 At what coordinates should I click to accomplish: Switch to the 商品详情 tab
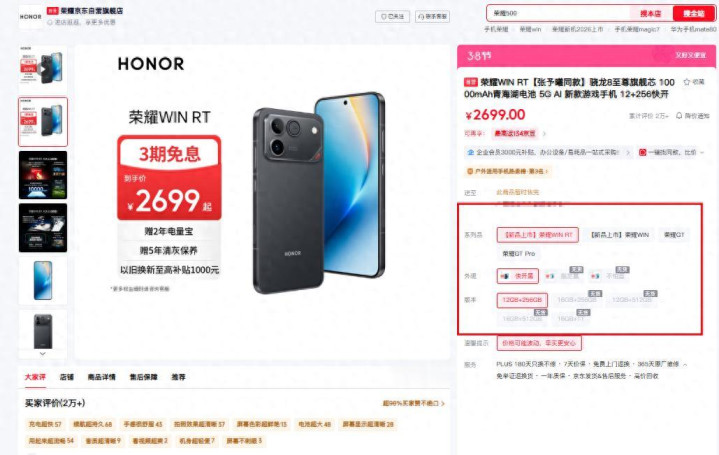tap(101, 377)
